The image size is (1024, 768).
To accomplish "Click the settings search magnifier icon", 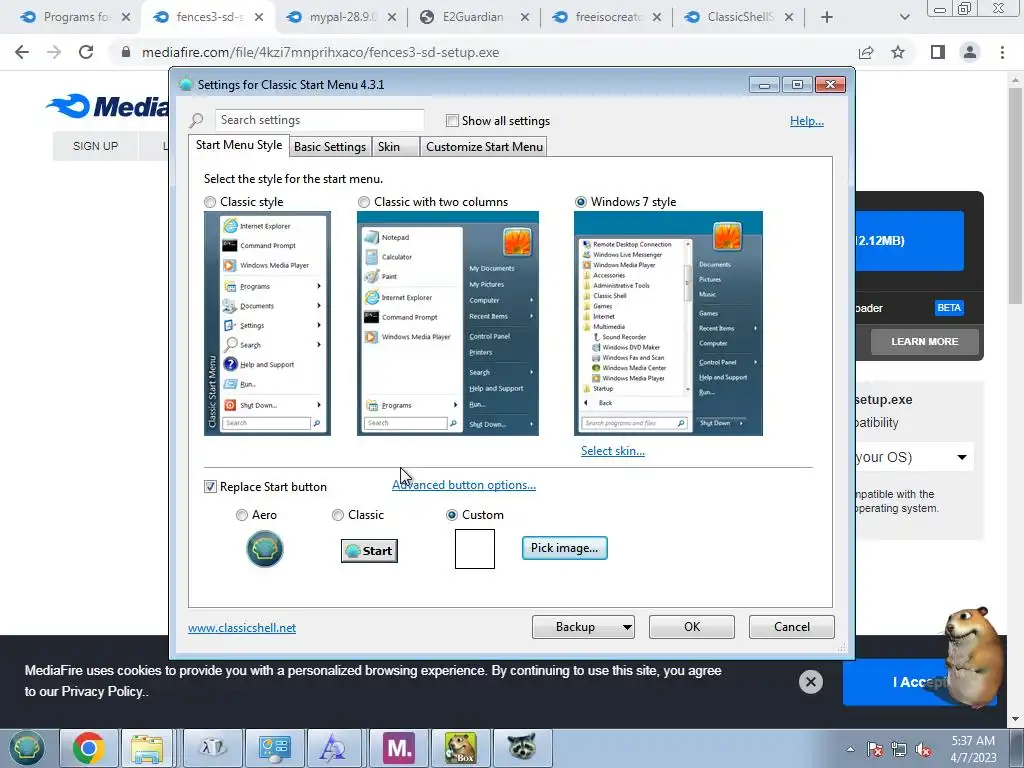I will click(197, 121).
